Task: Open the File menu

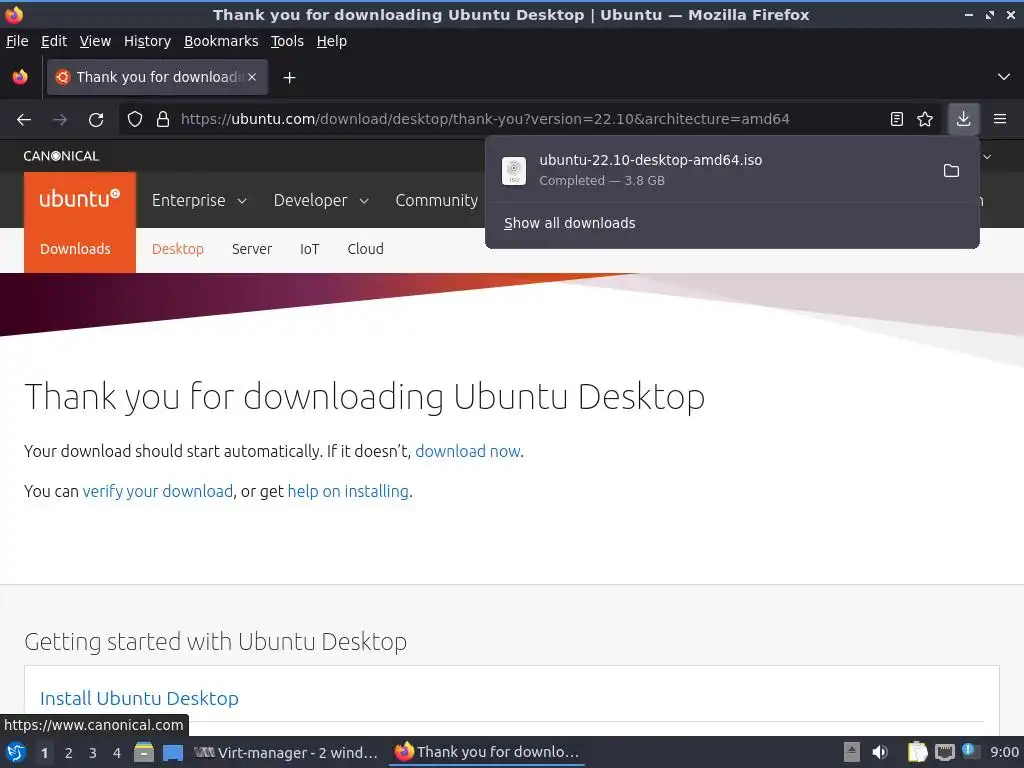Action: pyautogui.click(x=17, y=41)
